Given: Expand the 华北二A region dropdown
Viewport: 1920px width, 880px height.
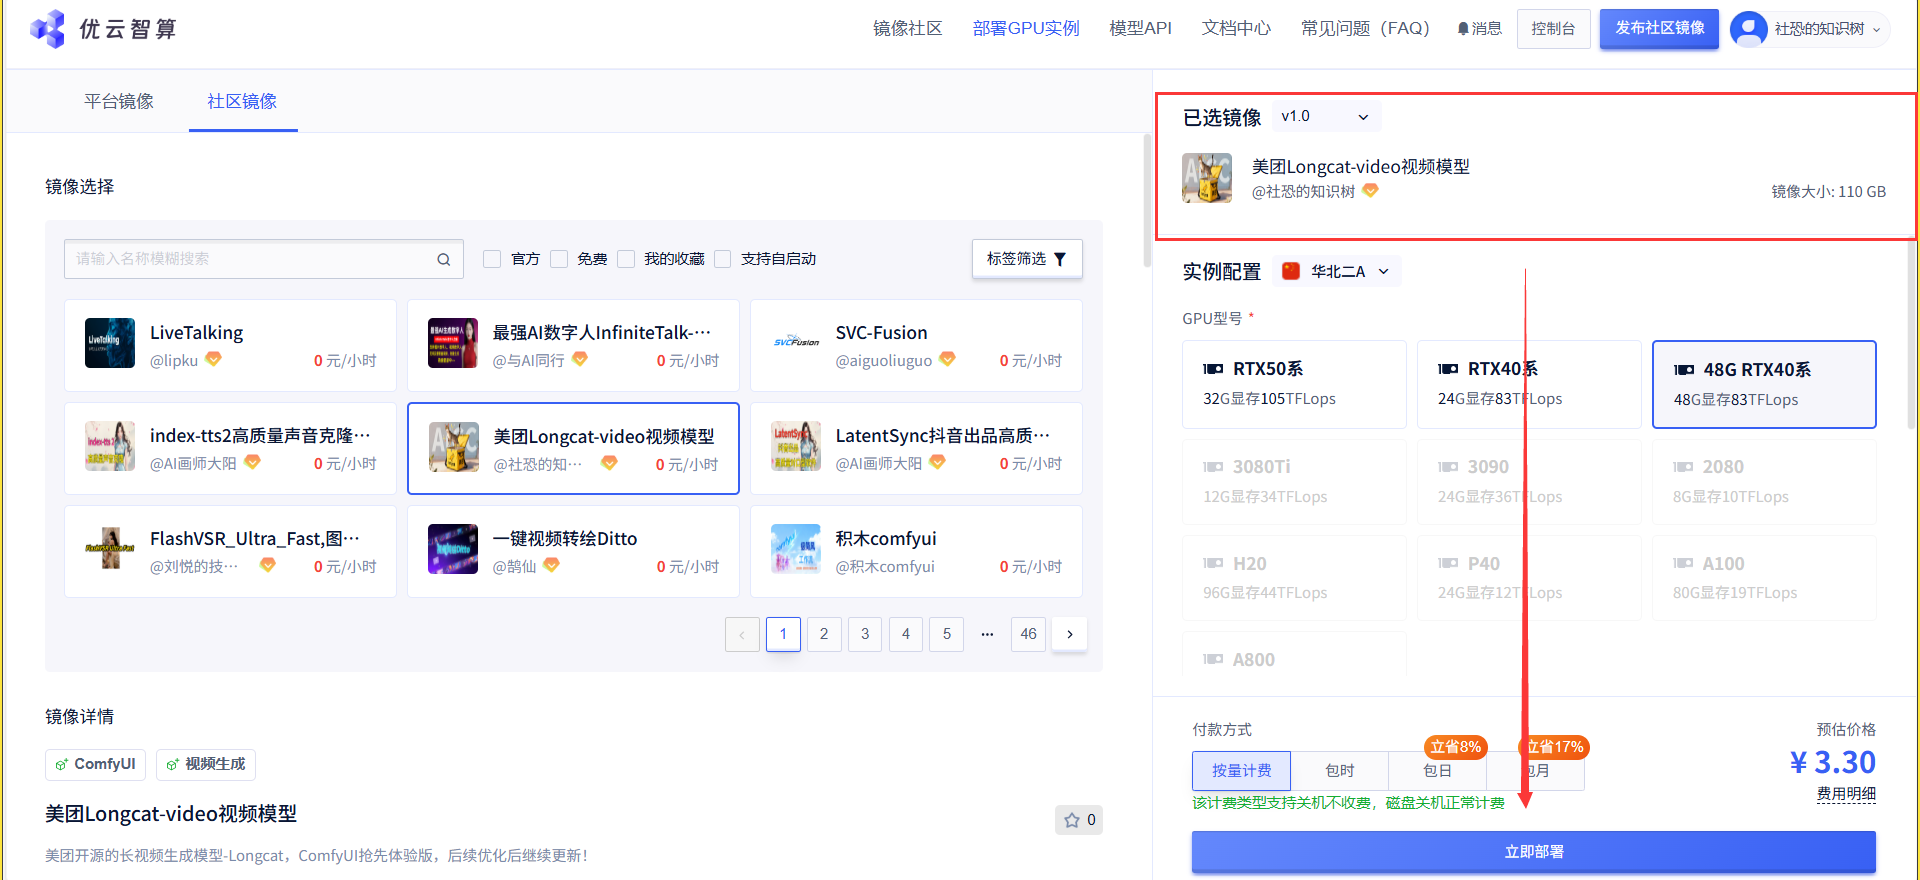Looking at the screenshot, I should (x=1340, y=271).
